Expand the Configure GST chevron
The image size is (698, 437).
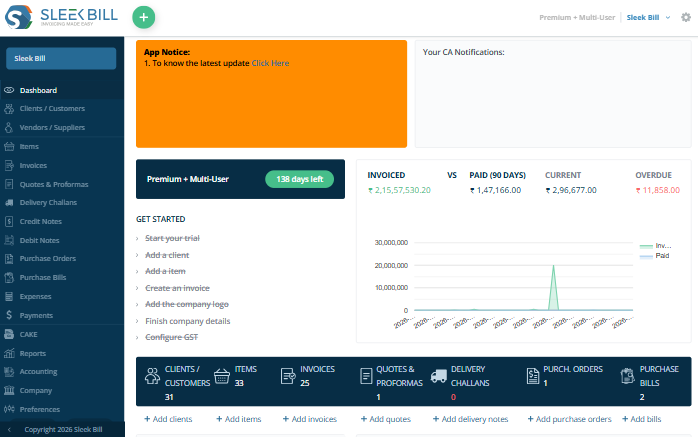pyautogui.click(x=137, y=337)
